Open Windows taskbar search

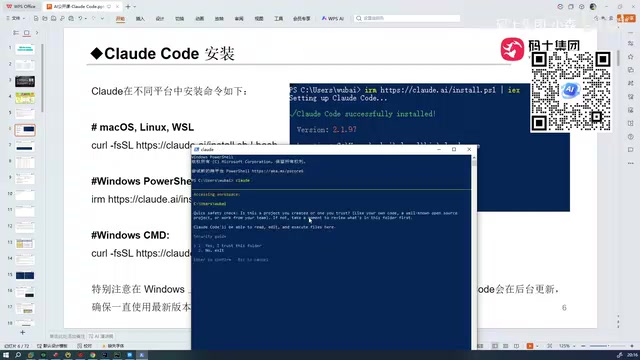point(18,355)
